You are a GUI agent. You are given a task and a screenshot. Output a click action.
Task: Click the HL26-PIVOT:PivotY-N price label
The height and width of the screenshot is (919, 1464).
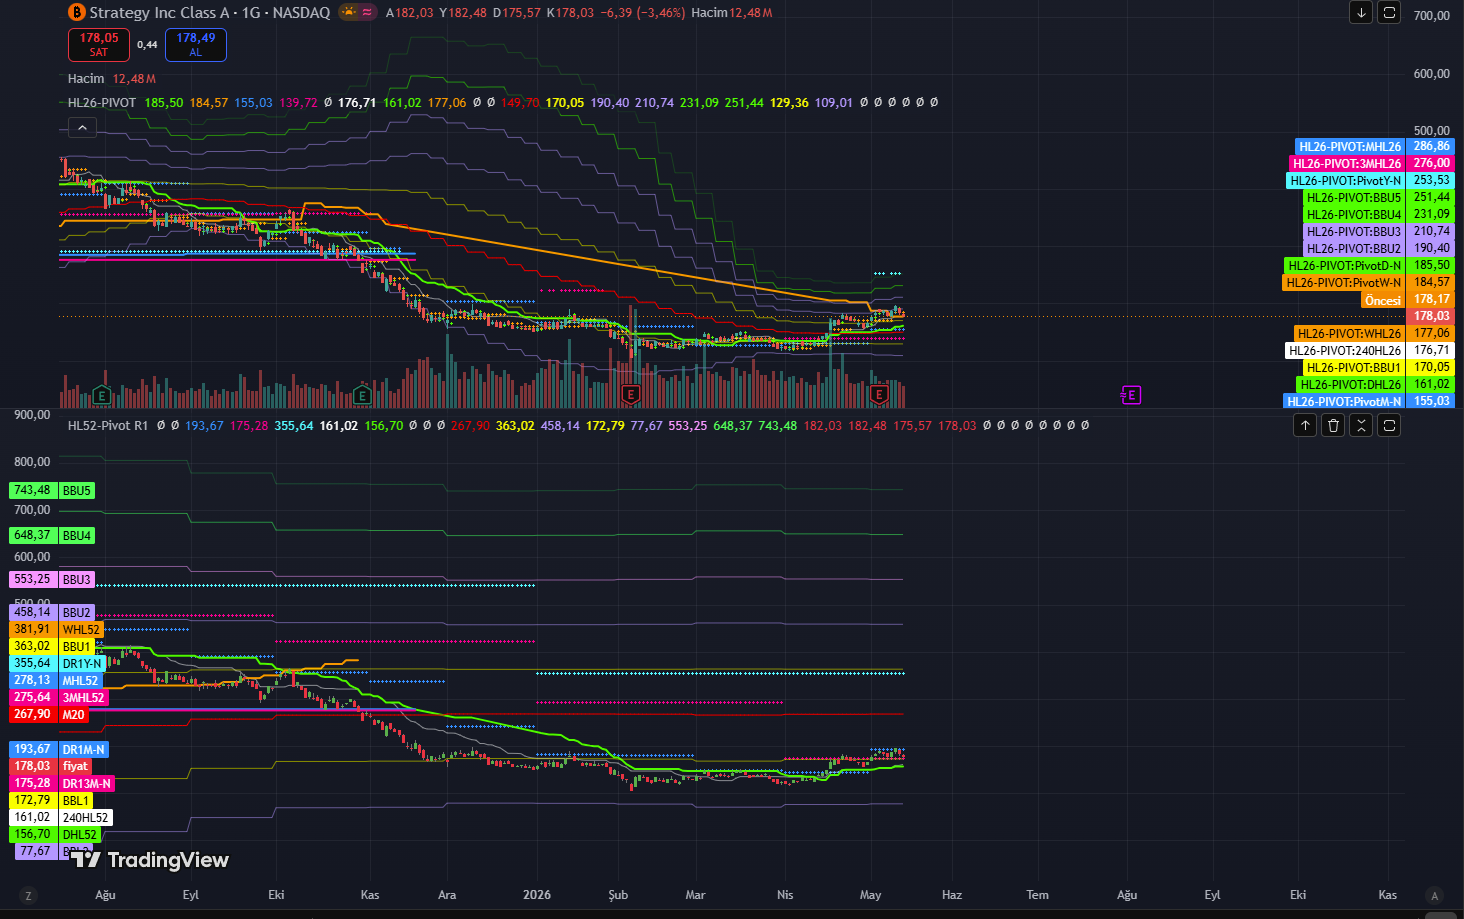pyautogui.click(x=1369, y=181)
